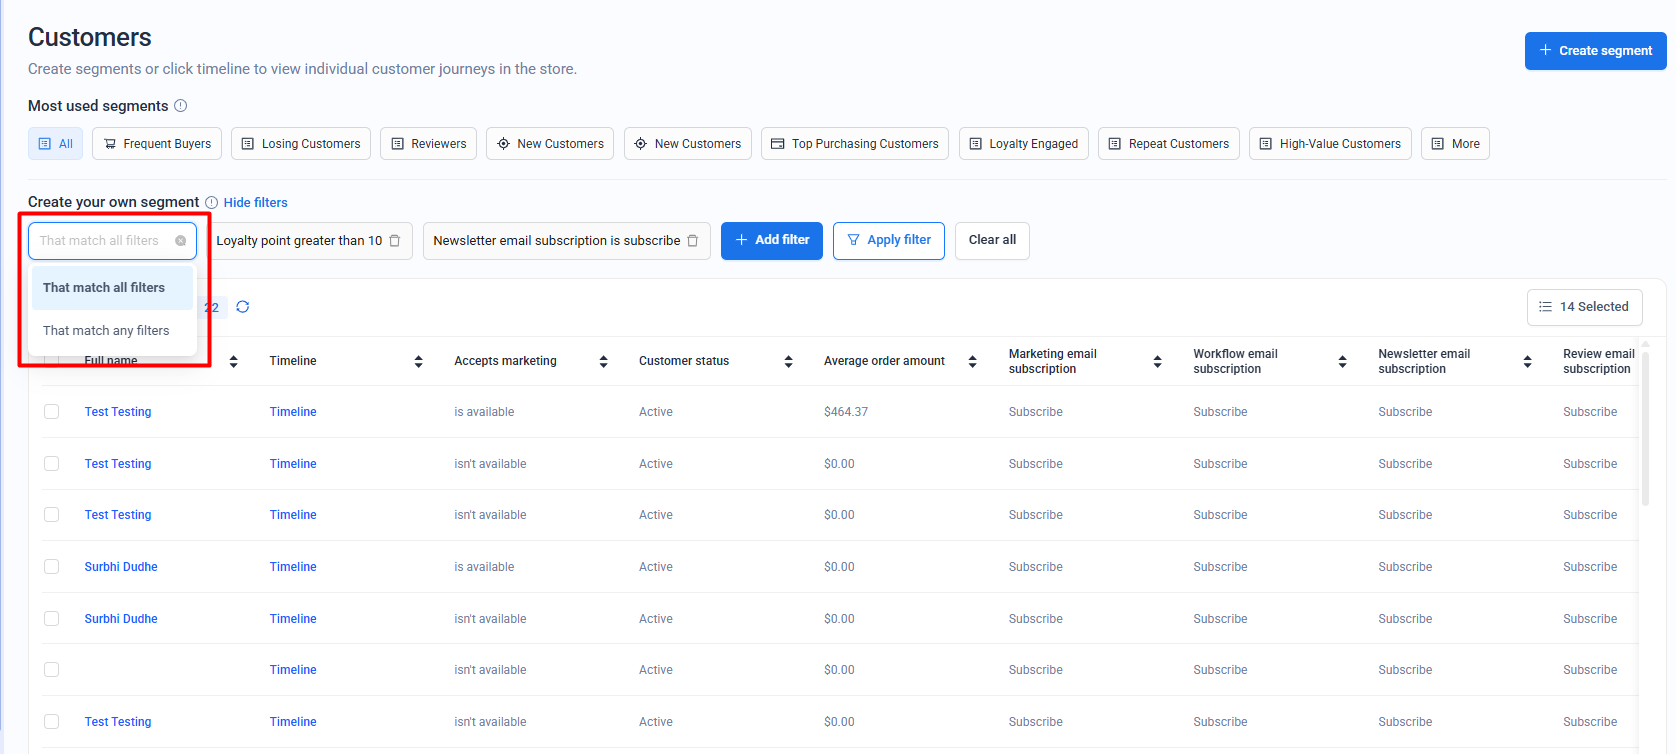Check the first Test Testing row checkbox
The height and width of the screenshot is (754, 1676).
coord(52,412)
